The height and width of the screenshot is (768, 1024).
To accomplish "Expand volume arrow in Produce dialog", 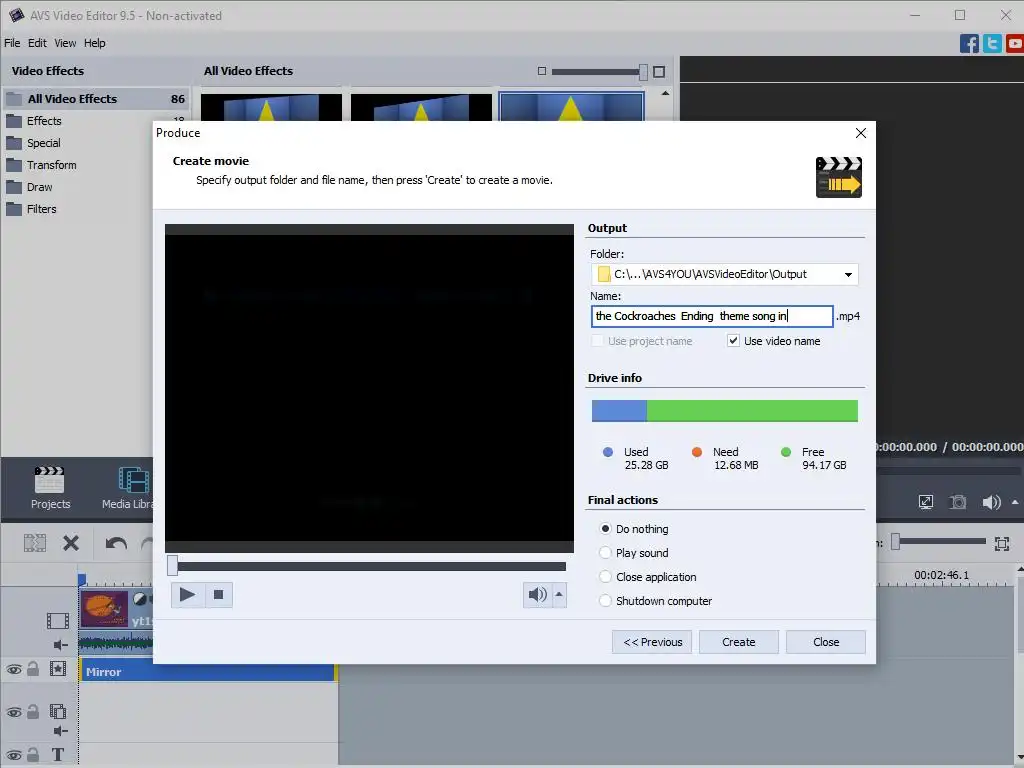I will 559,594.
